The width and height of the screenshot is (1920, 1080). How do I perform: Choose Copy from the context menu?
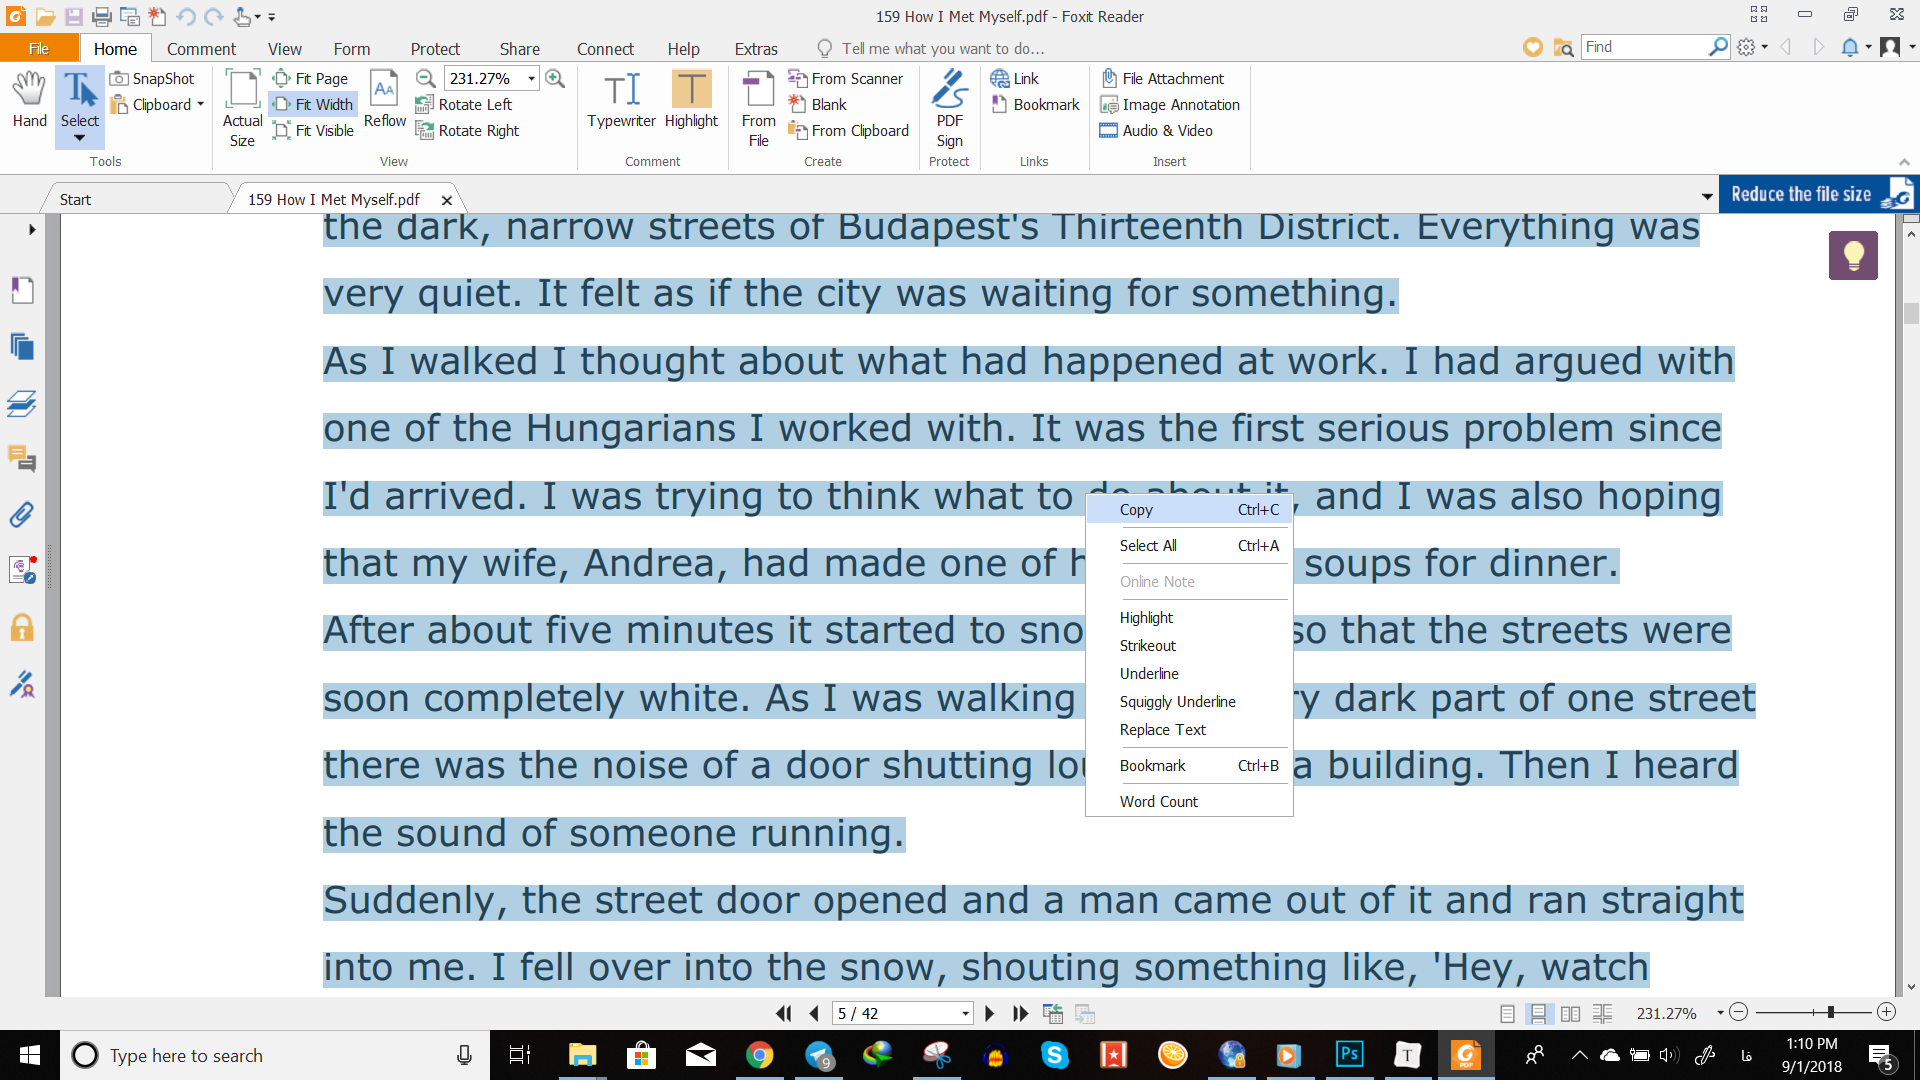pos(1189,510)
